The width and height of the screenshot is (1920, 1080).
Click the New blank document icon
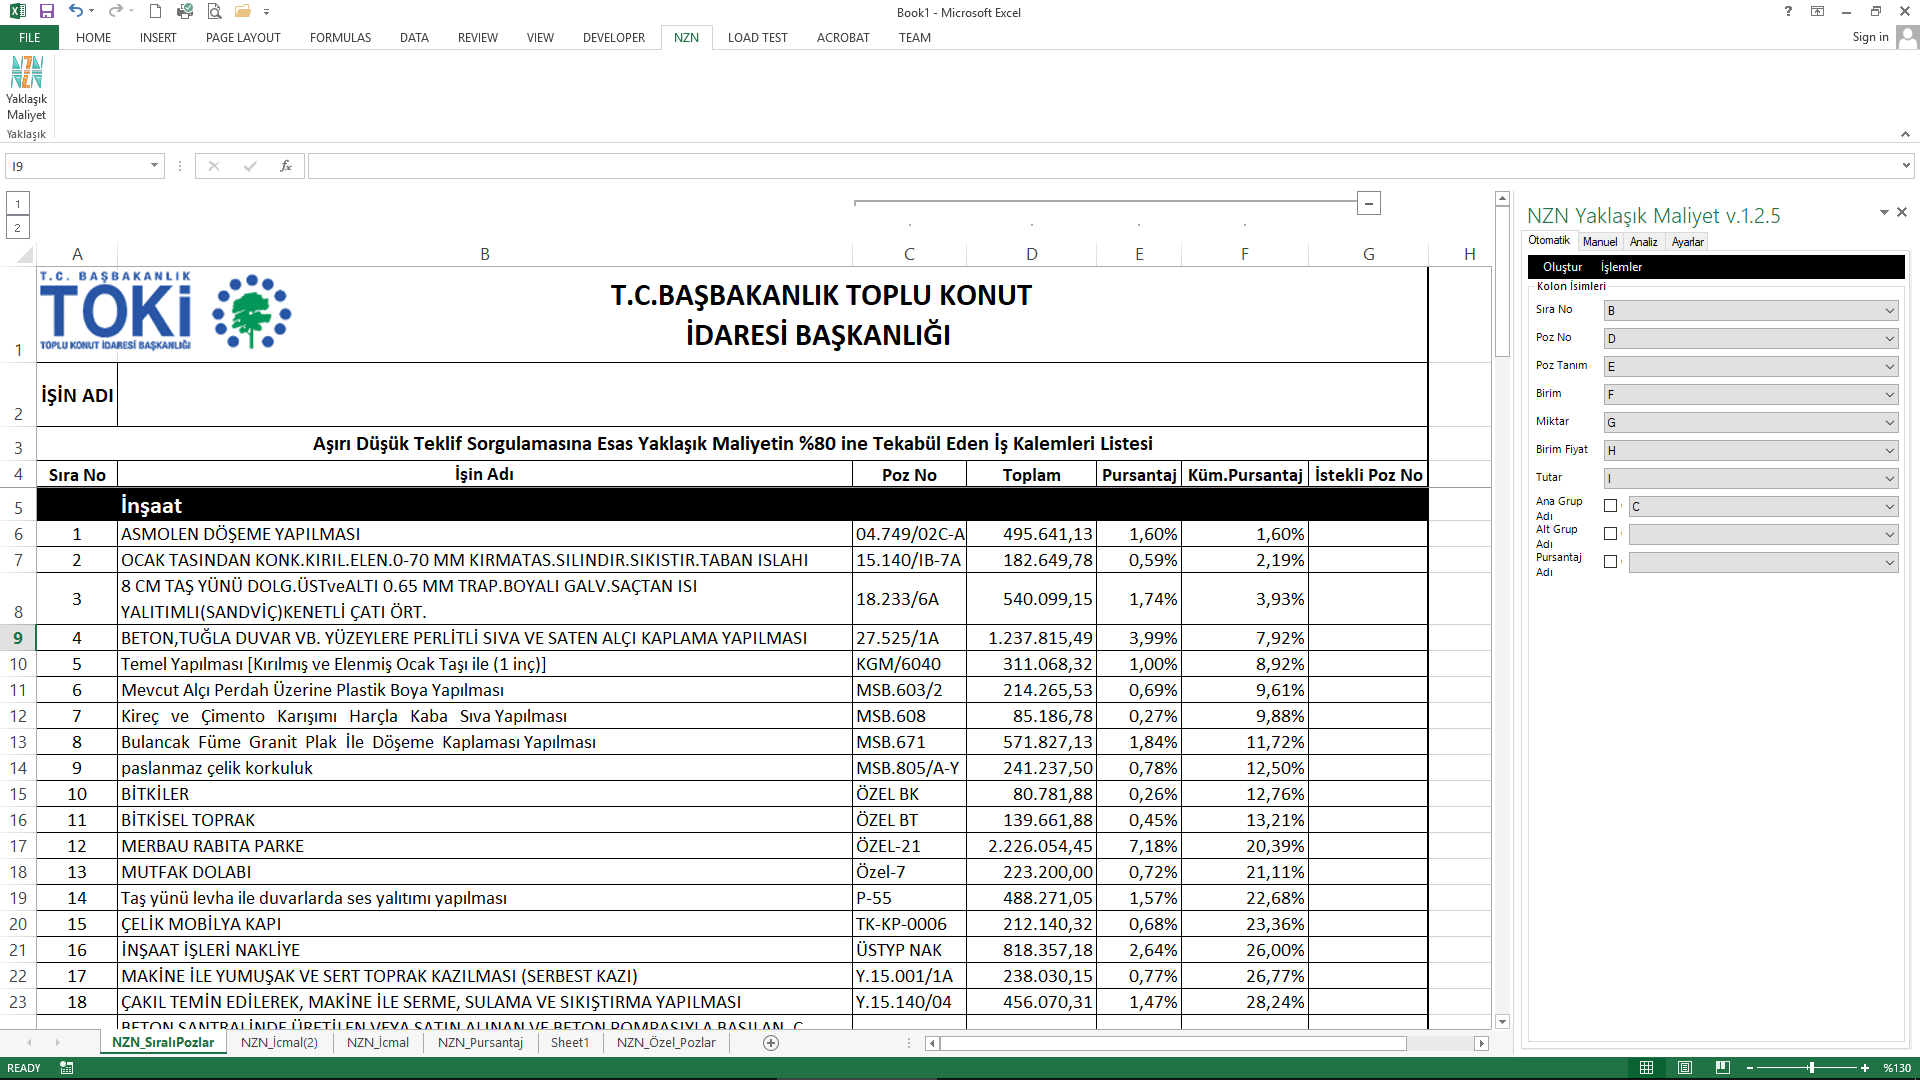pos(155,11)
